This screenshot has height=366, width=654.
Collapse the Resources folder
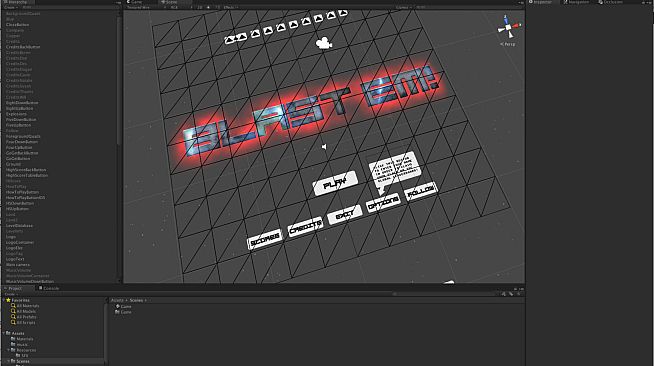9,350
